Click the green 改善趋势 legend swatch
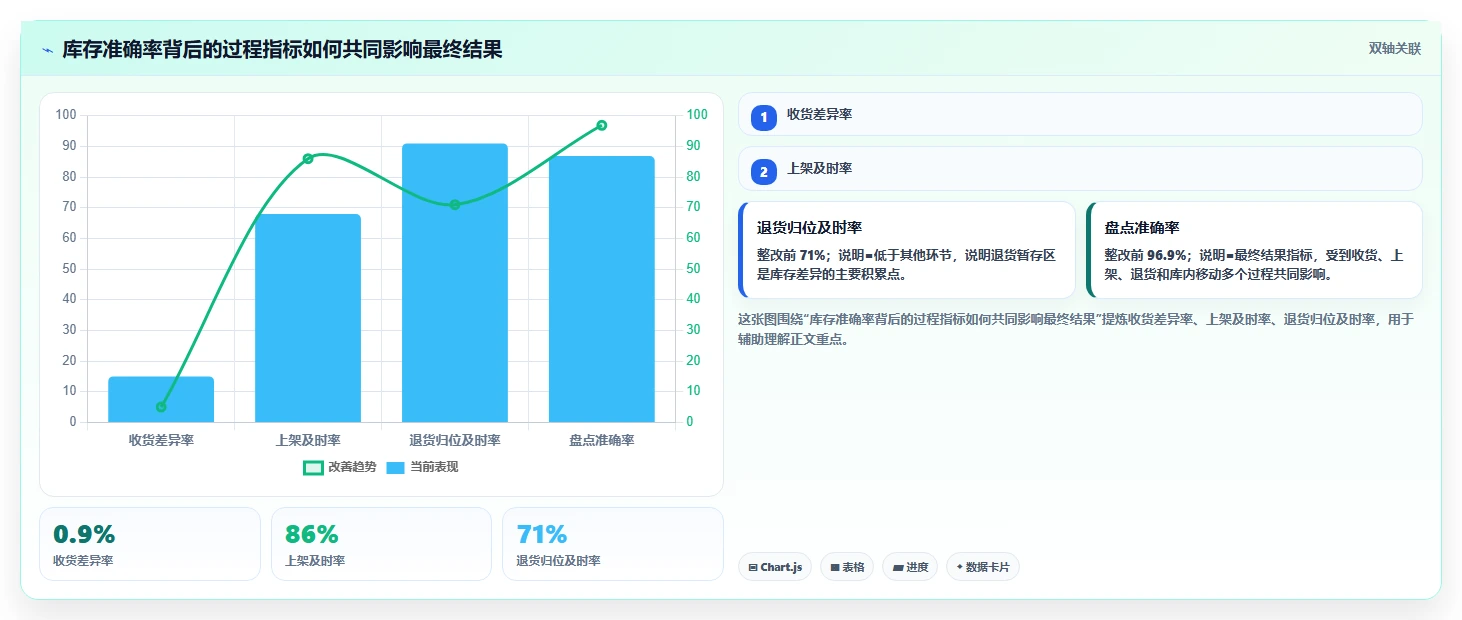The height and width of the screenshot is (620, 1462). coord(313,467)
